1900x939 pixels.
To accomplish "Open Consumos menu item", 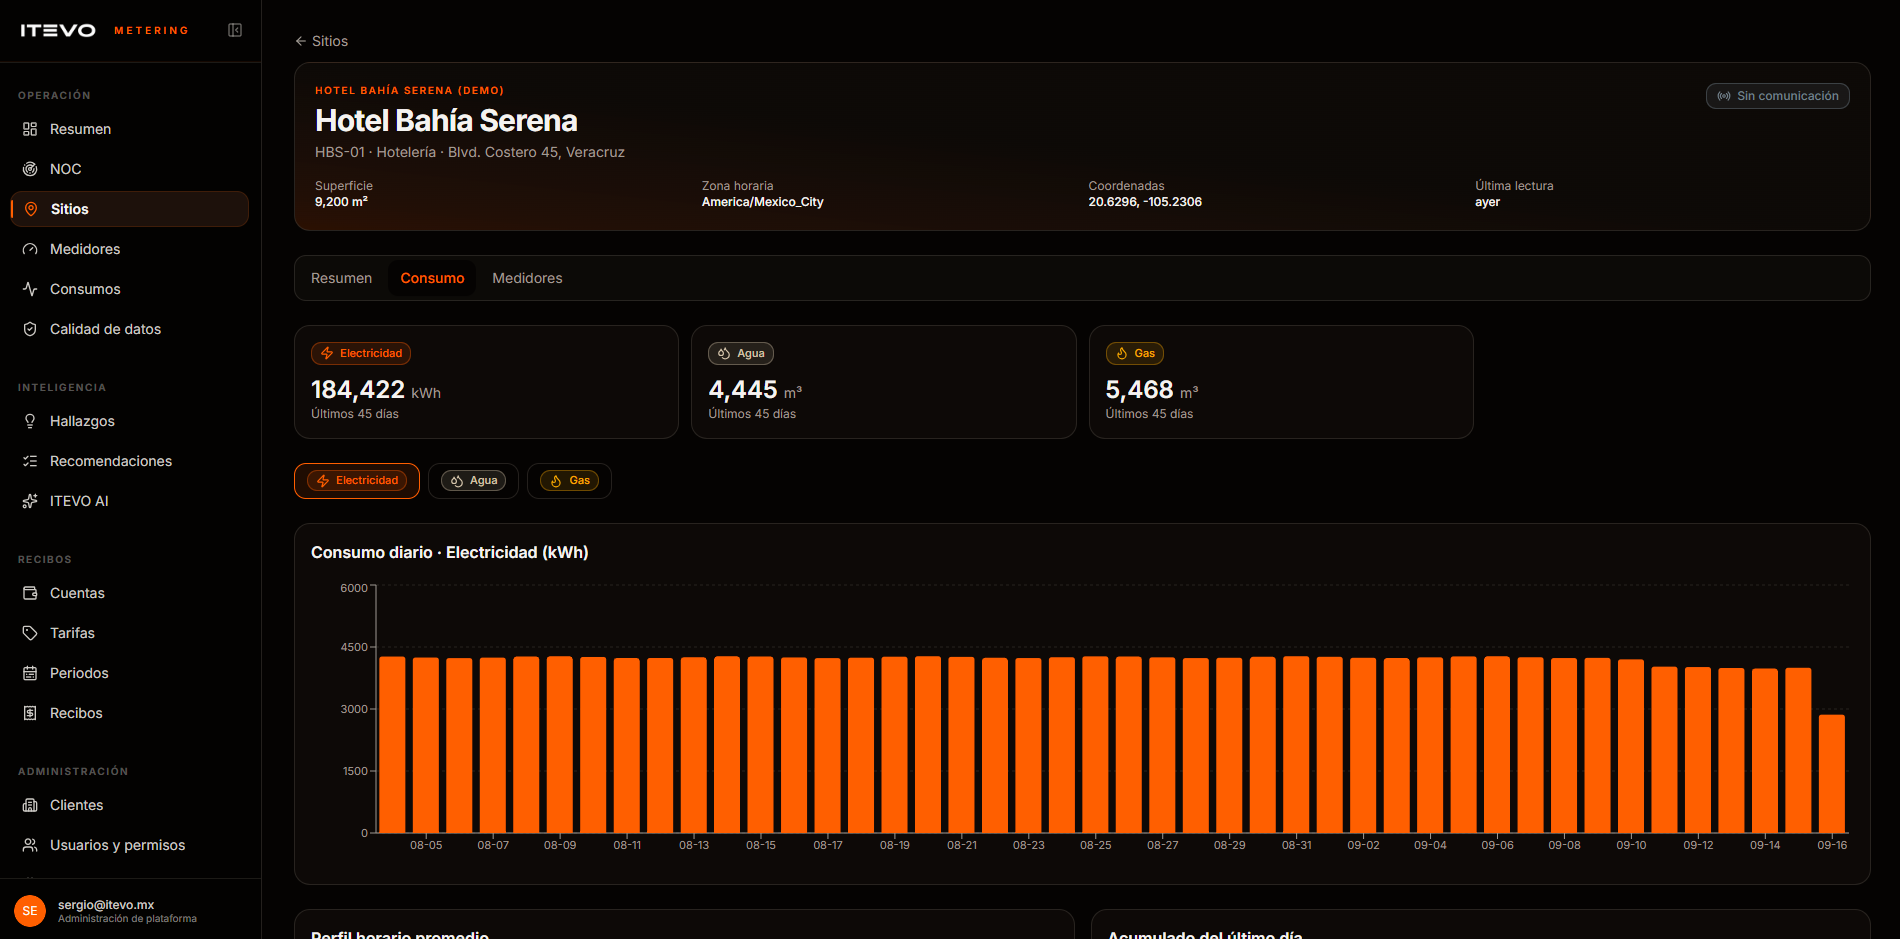I will (130, 289).
